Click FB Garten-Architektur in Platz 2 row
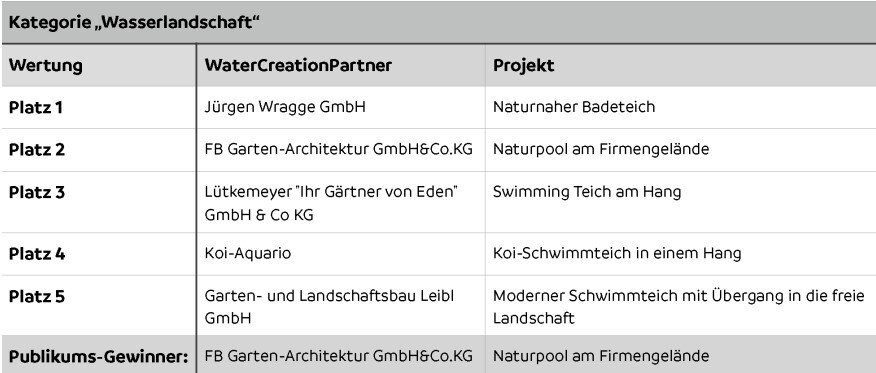 (x=339, y=149)
